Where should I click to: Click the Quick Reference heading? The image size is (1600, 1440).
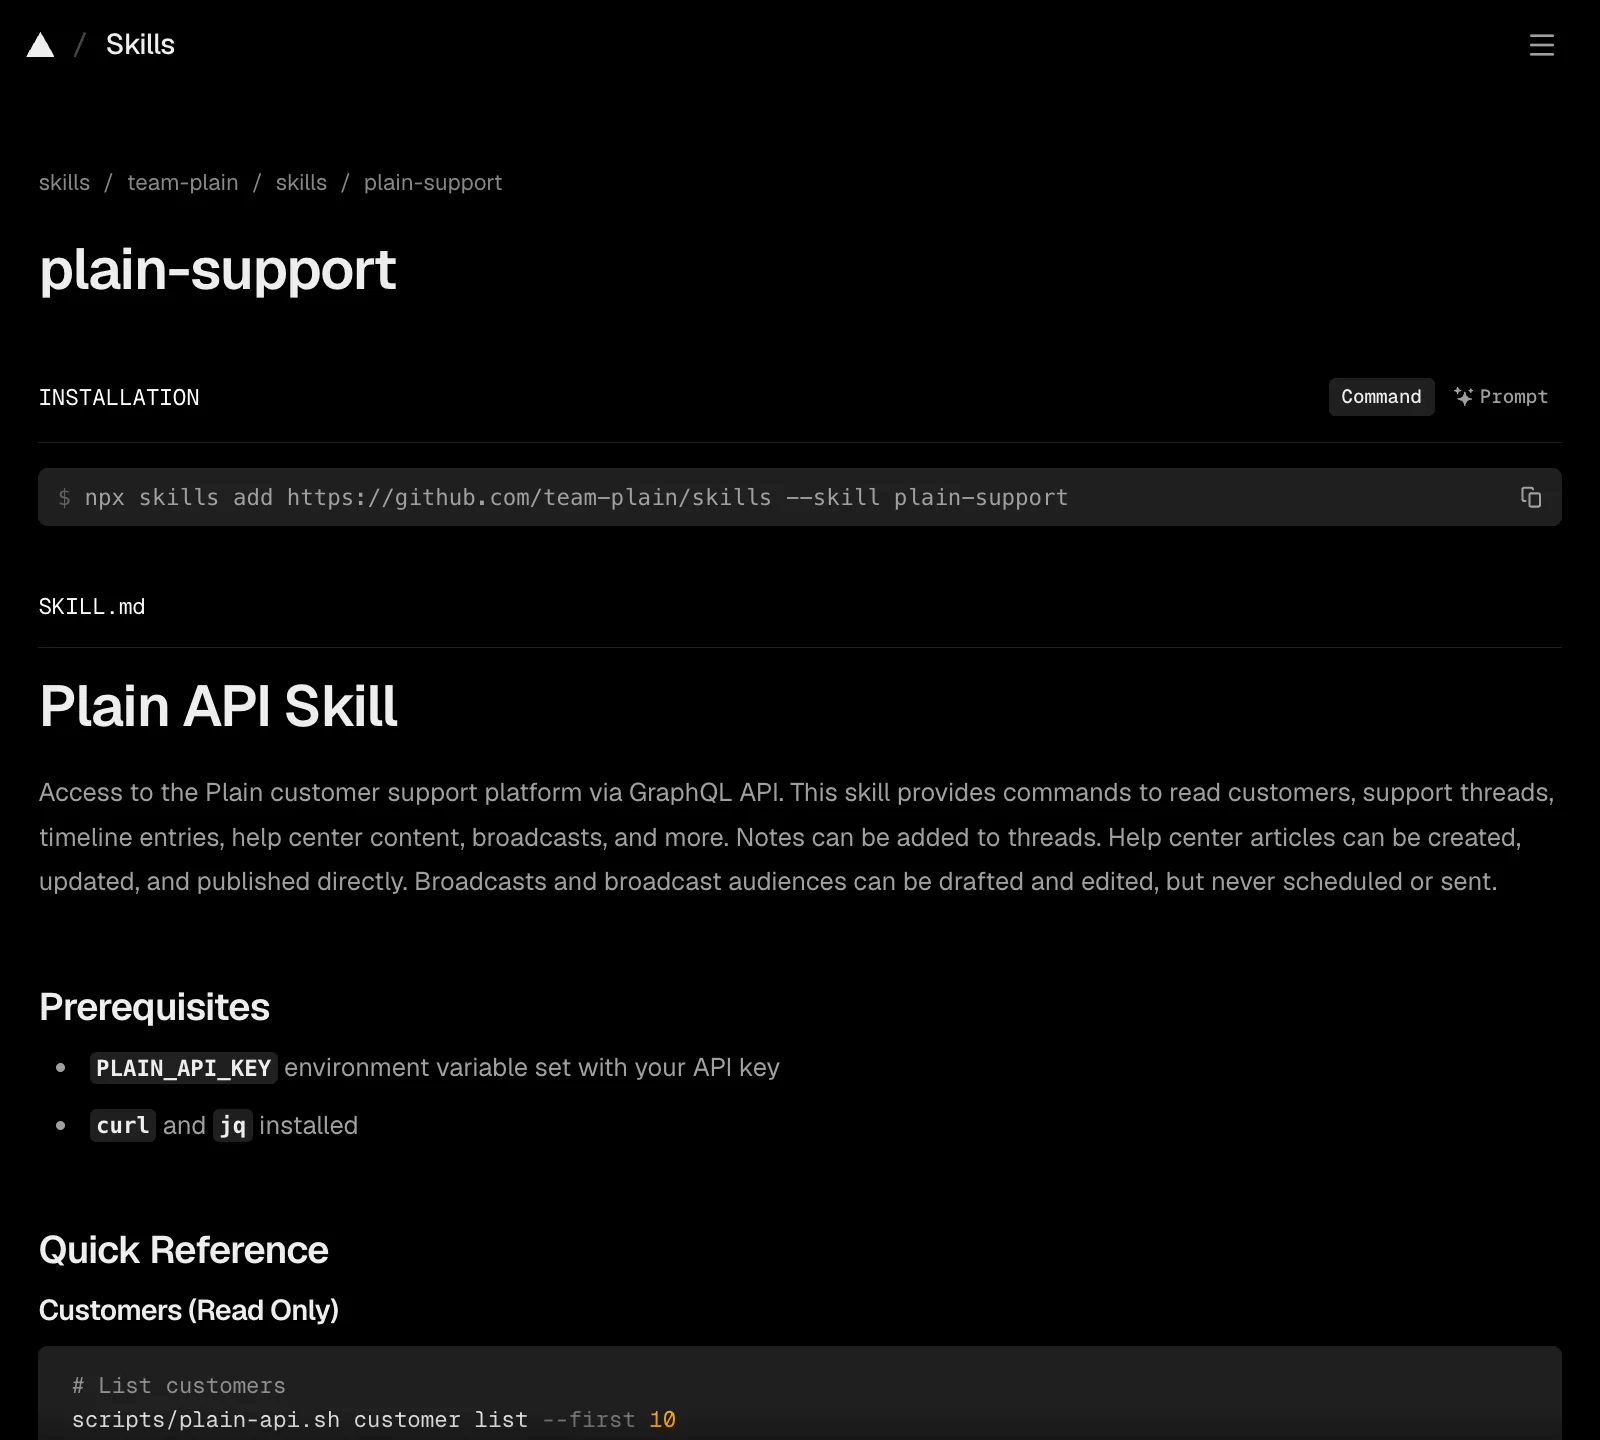[183, 1250]
